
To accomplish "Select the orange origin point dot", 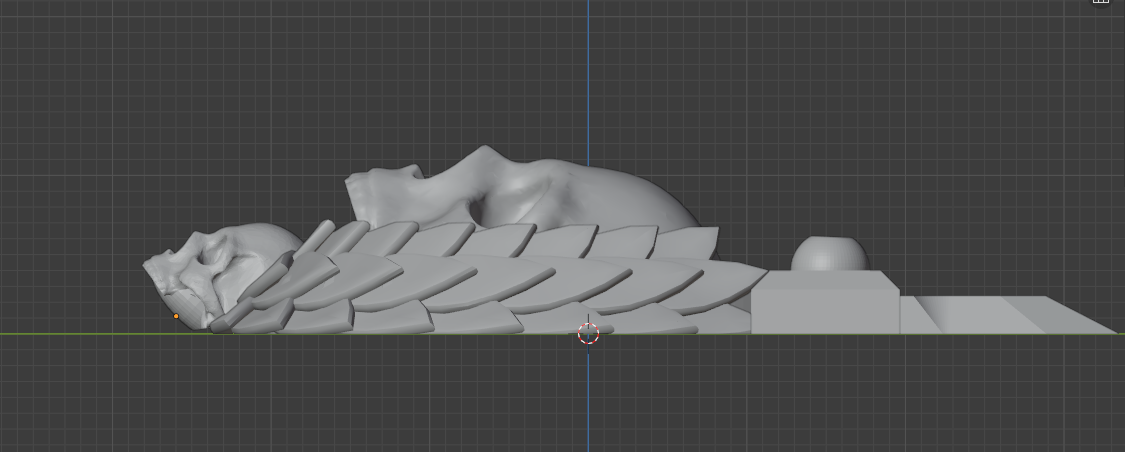I will tap(176, 316).
